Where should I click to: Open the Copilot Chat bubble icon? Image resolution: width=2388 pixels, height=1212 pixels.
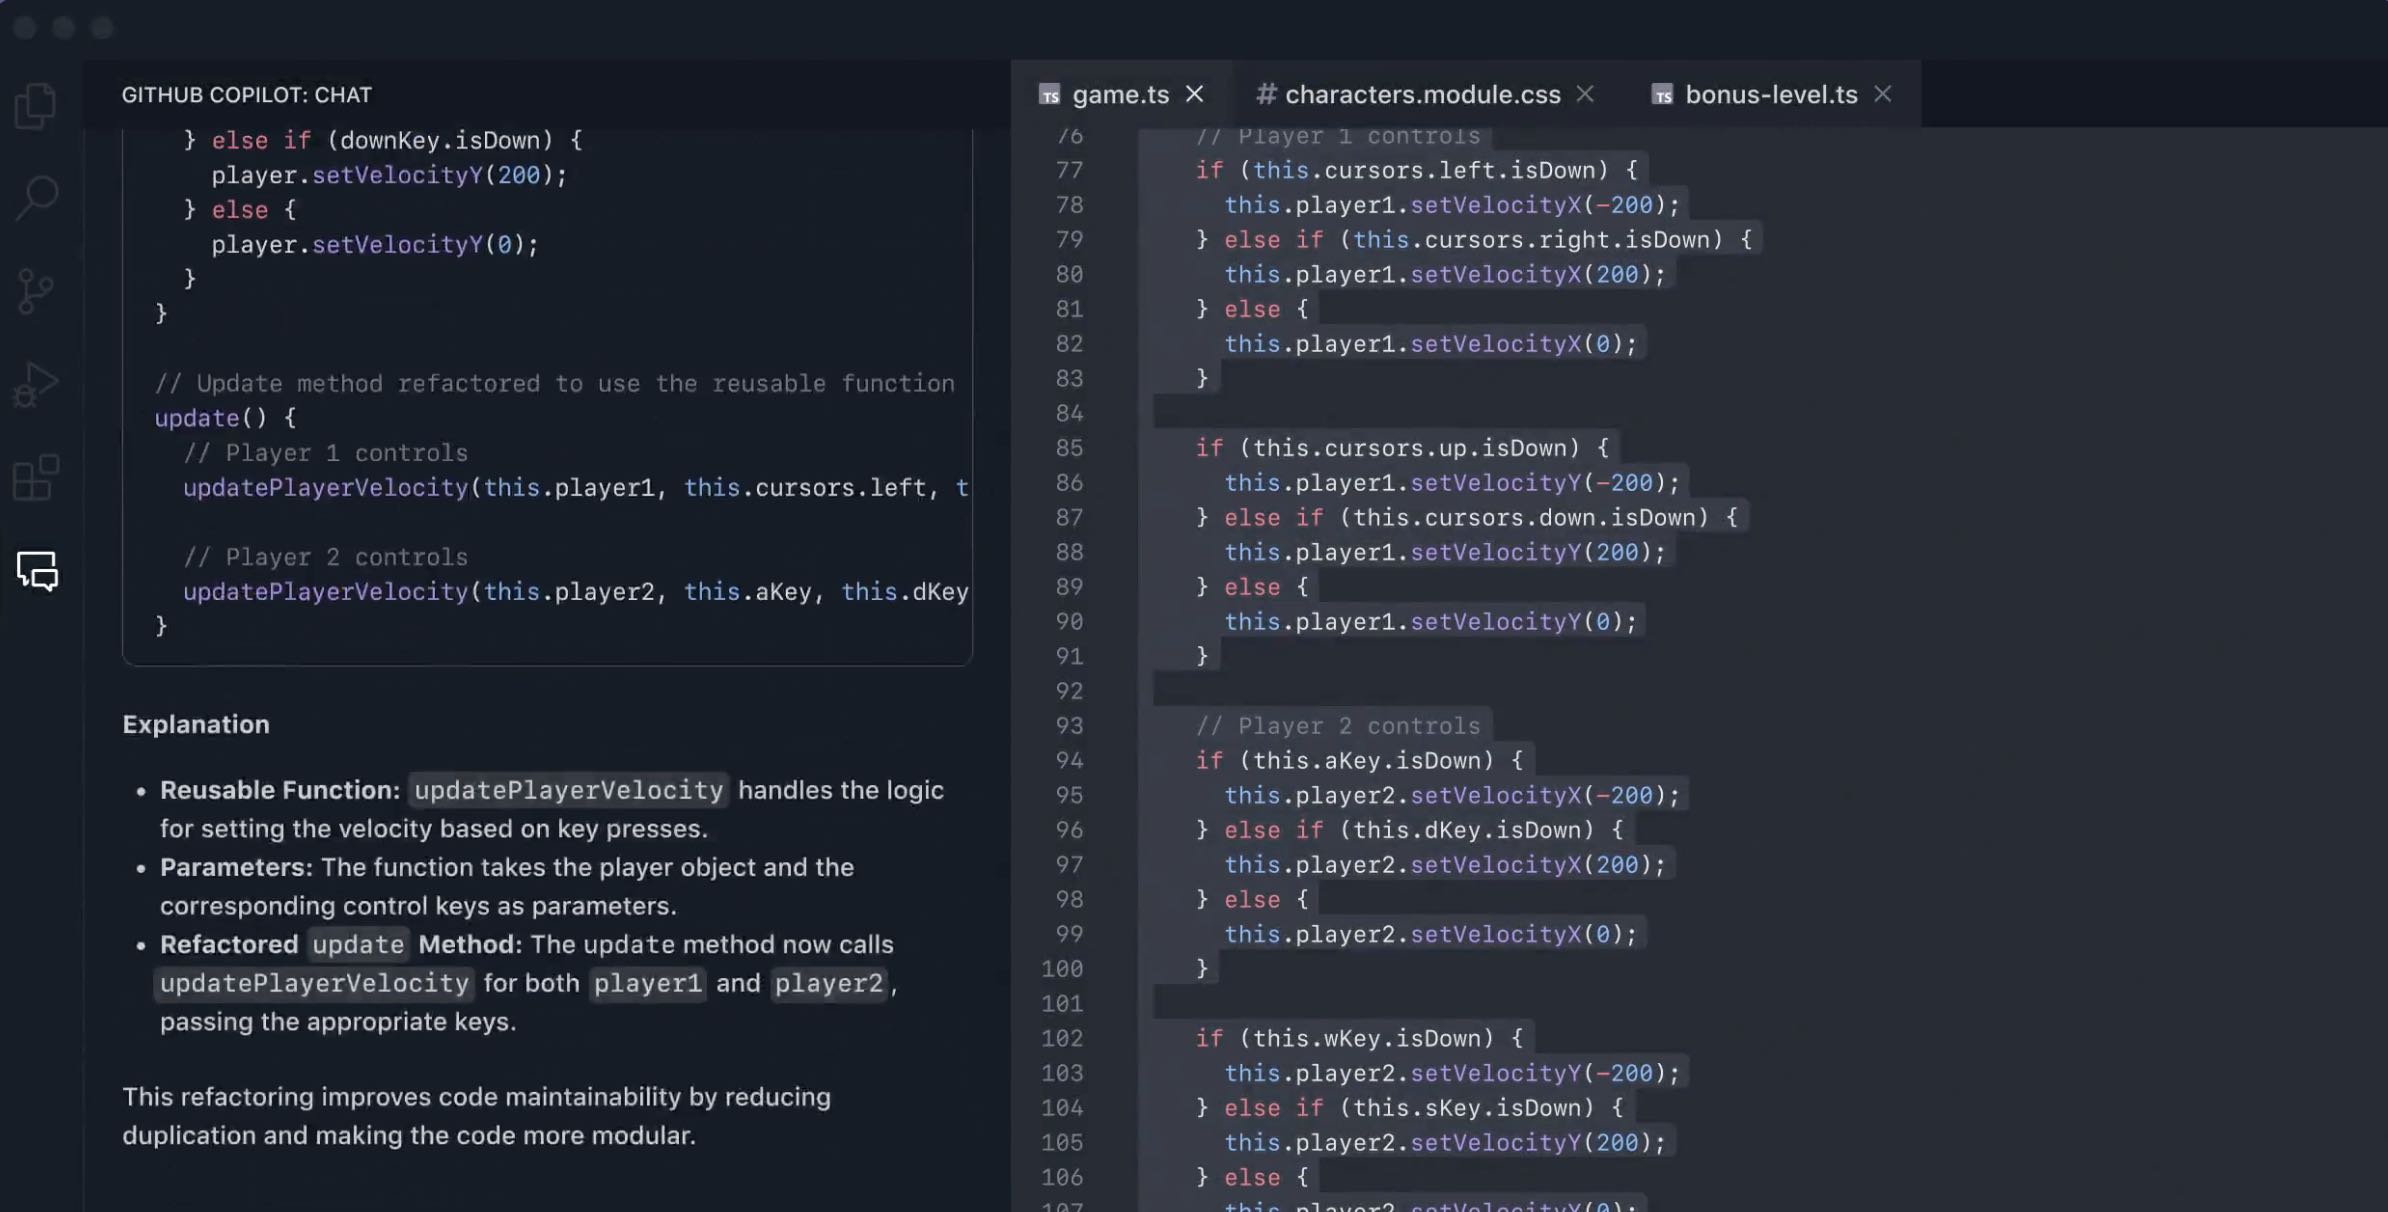click(37, 571)
